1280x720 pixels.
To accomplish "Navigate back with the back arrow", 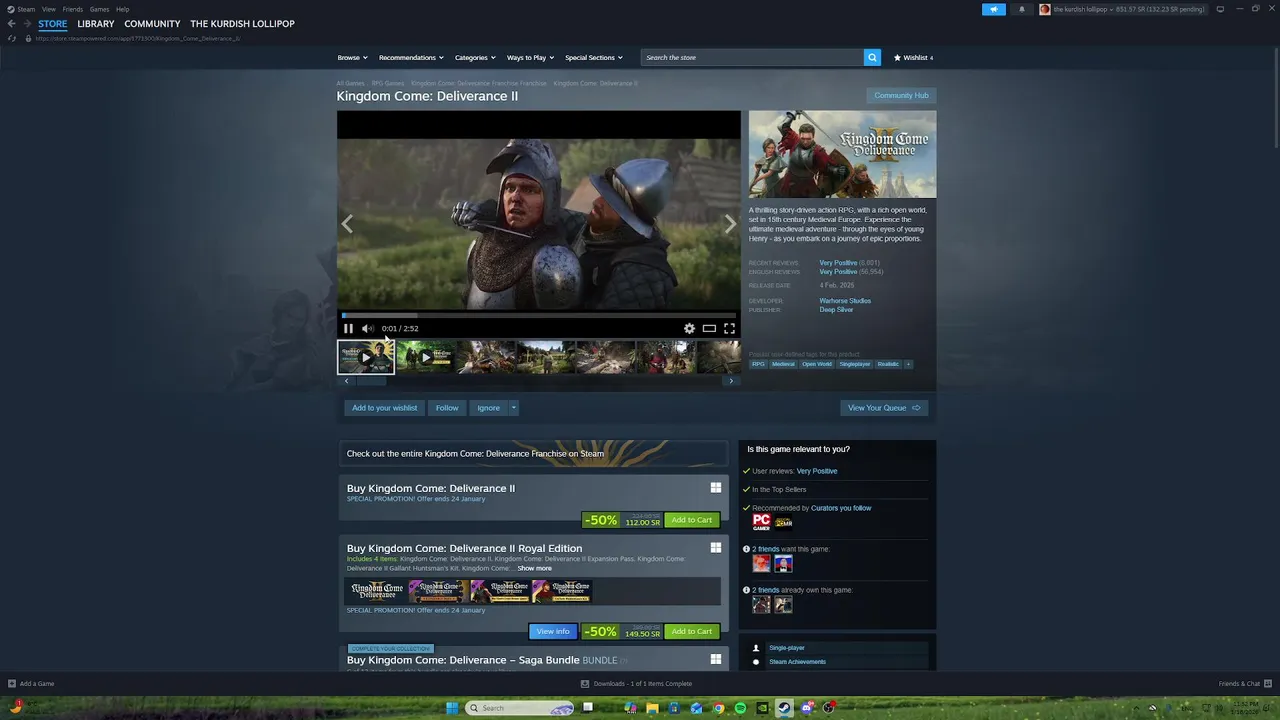I will 12,23.
